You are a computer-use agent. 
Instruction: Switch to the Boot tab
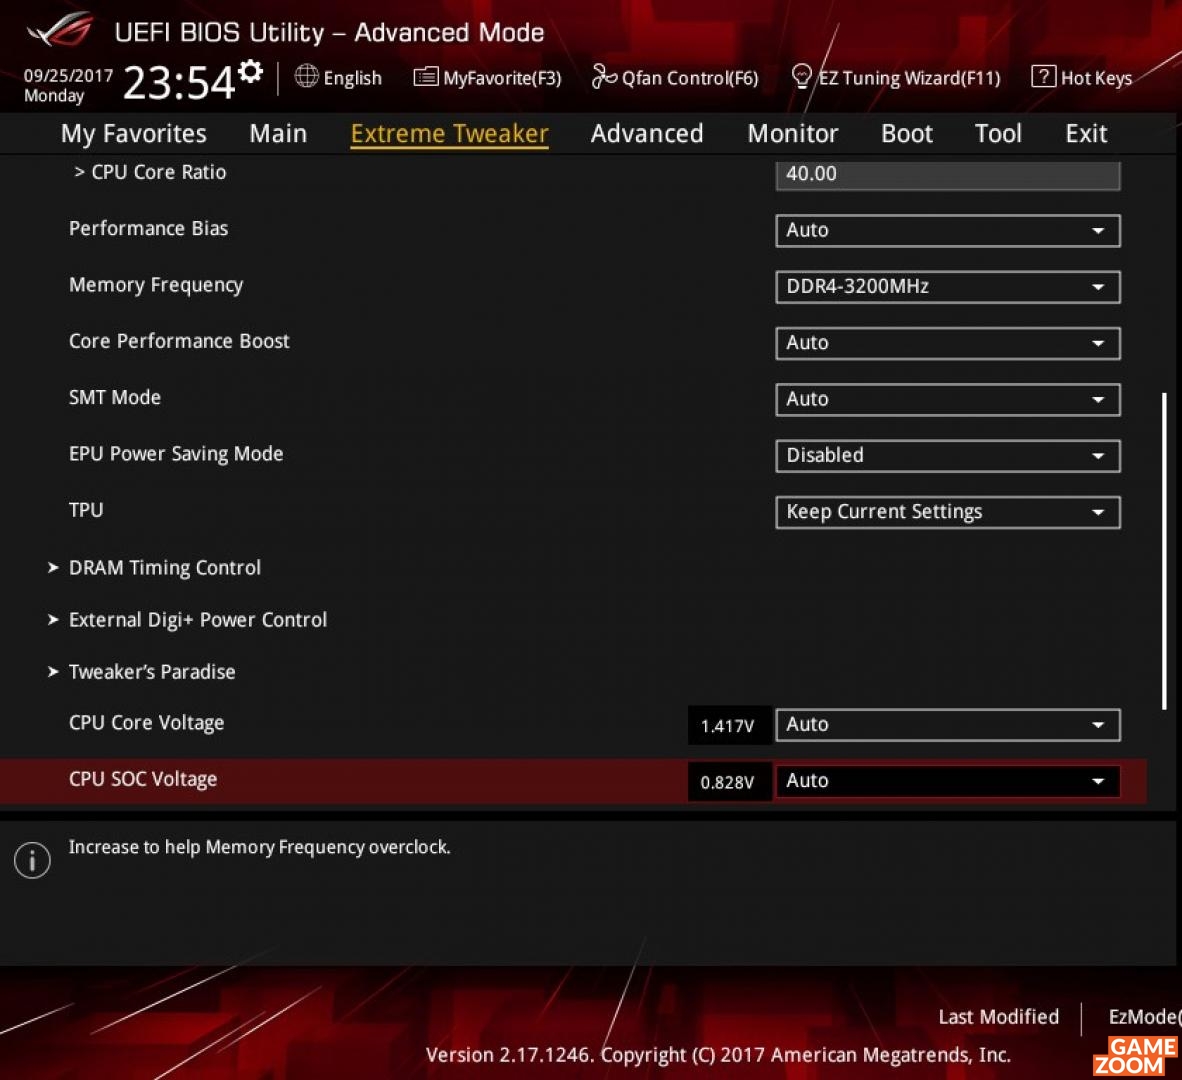tap(907, 133)
